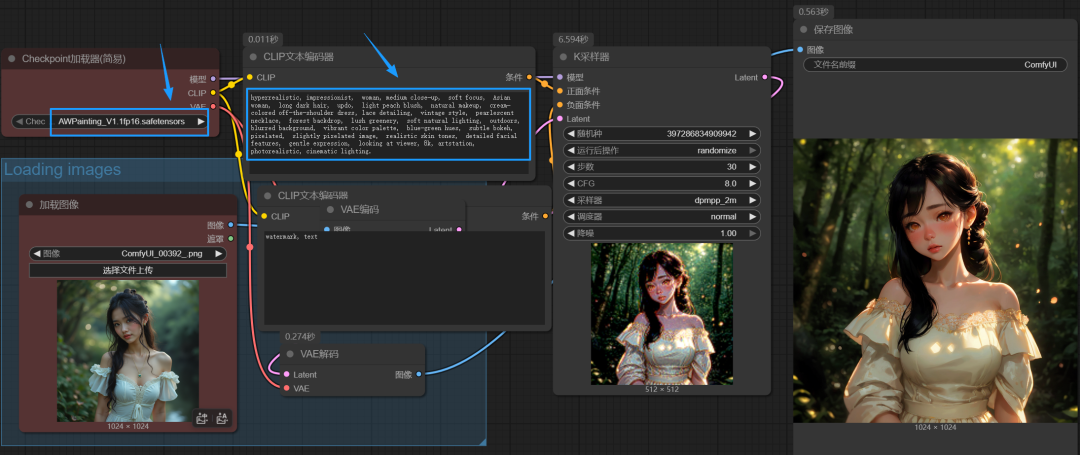1080x455 pixels.
Task: Click the 文件名前缀 filename prefix field
Action: [x=935, y=64]
